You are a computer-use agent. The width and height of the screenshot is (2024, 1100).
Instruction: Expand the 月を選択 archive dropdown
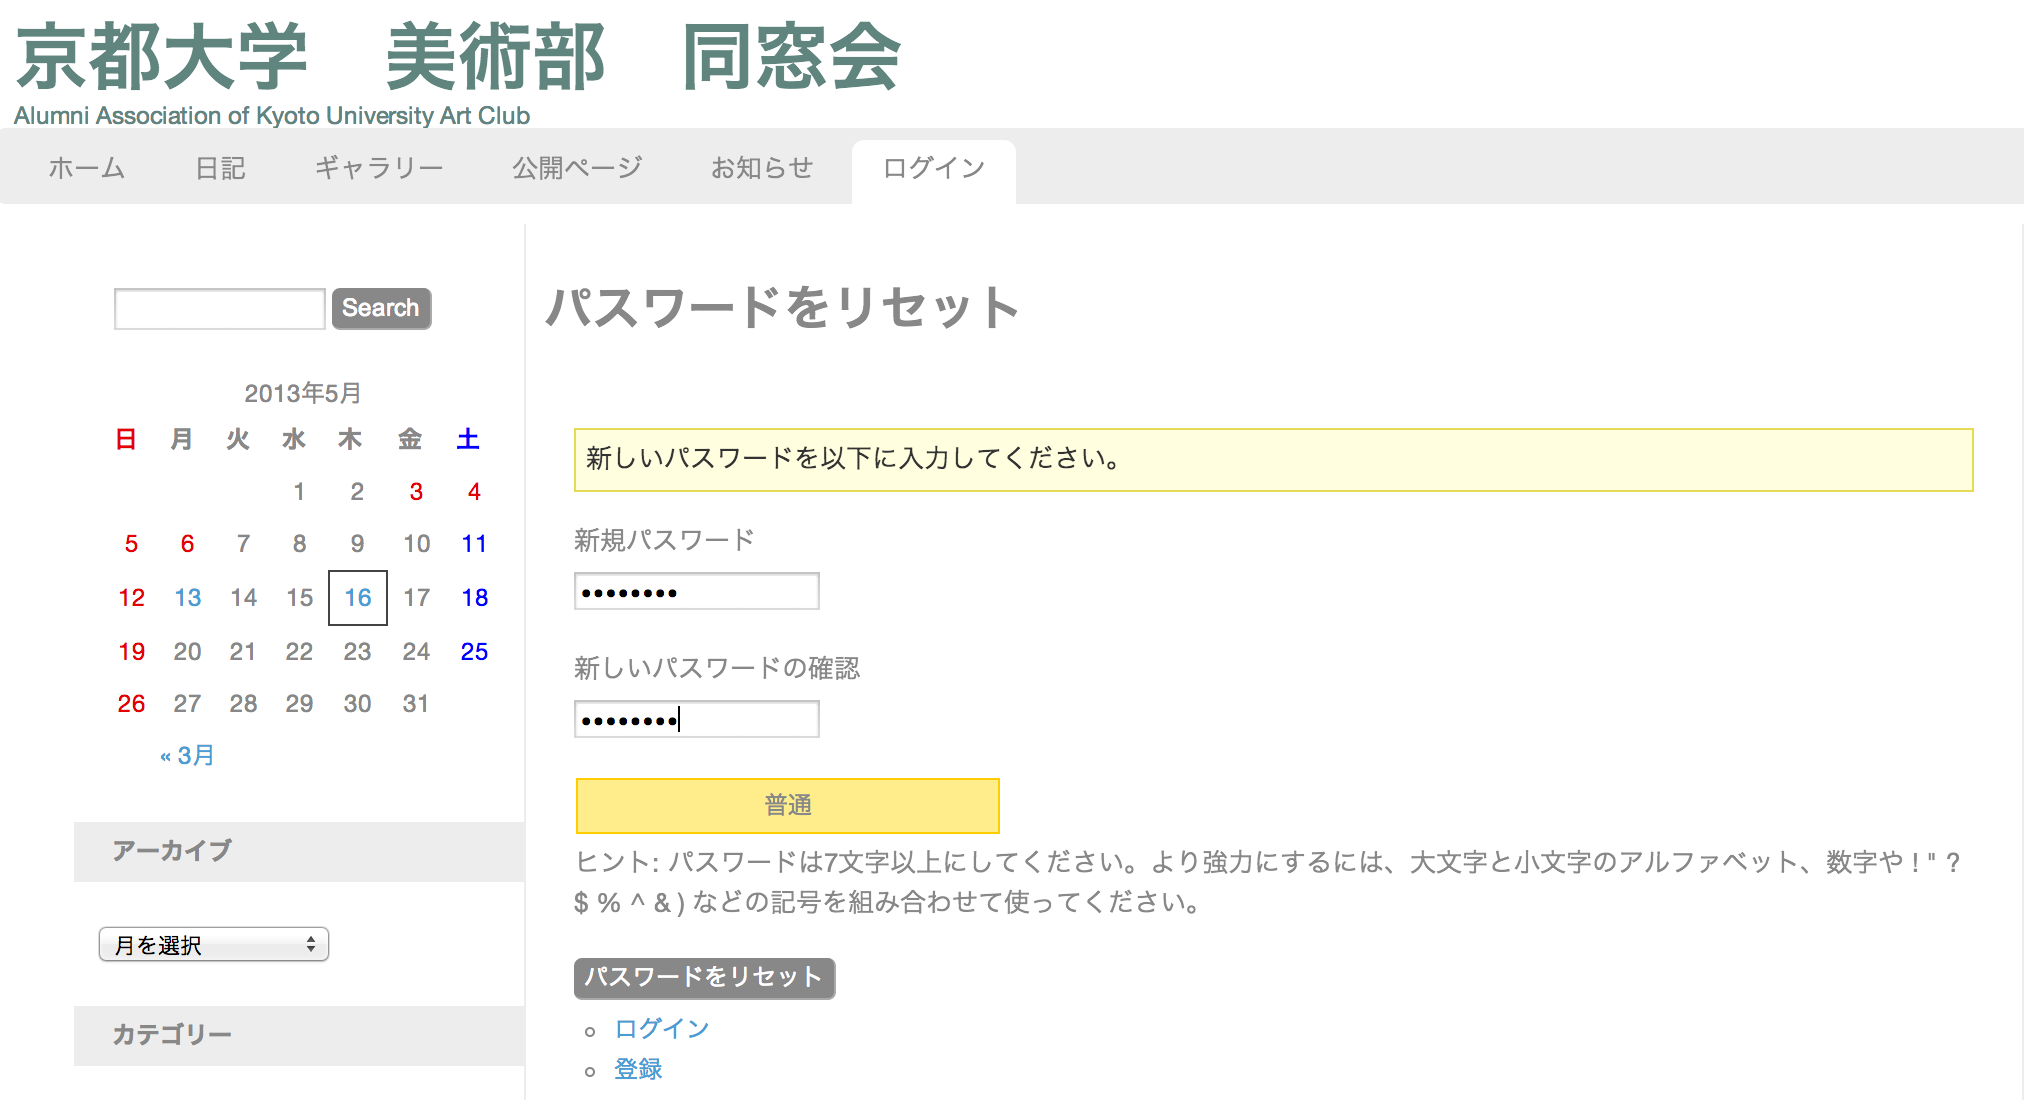(x=214, y=944)
